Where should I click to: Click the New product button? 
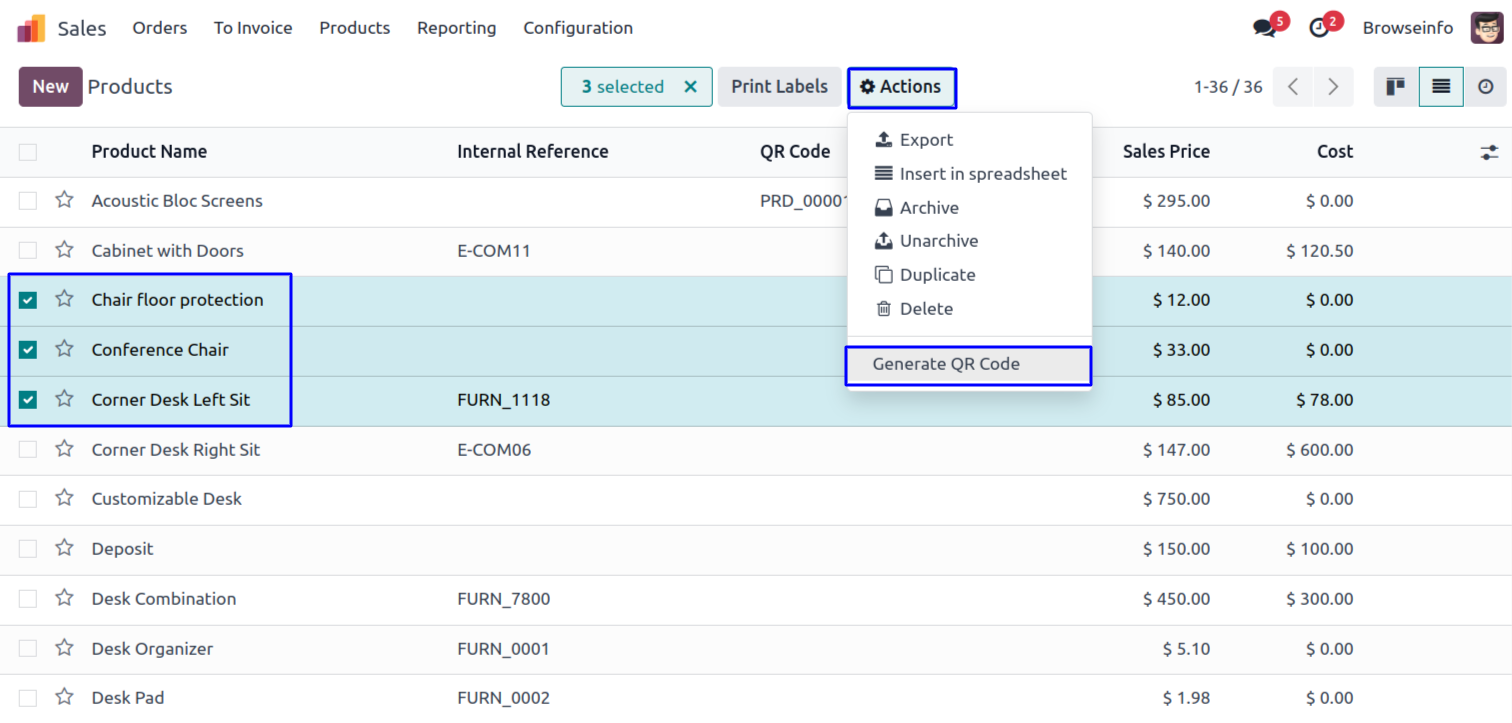point(50,87)
